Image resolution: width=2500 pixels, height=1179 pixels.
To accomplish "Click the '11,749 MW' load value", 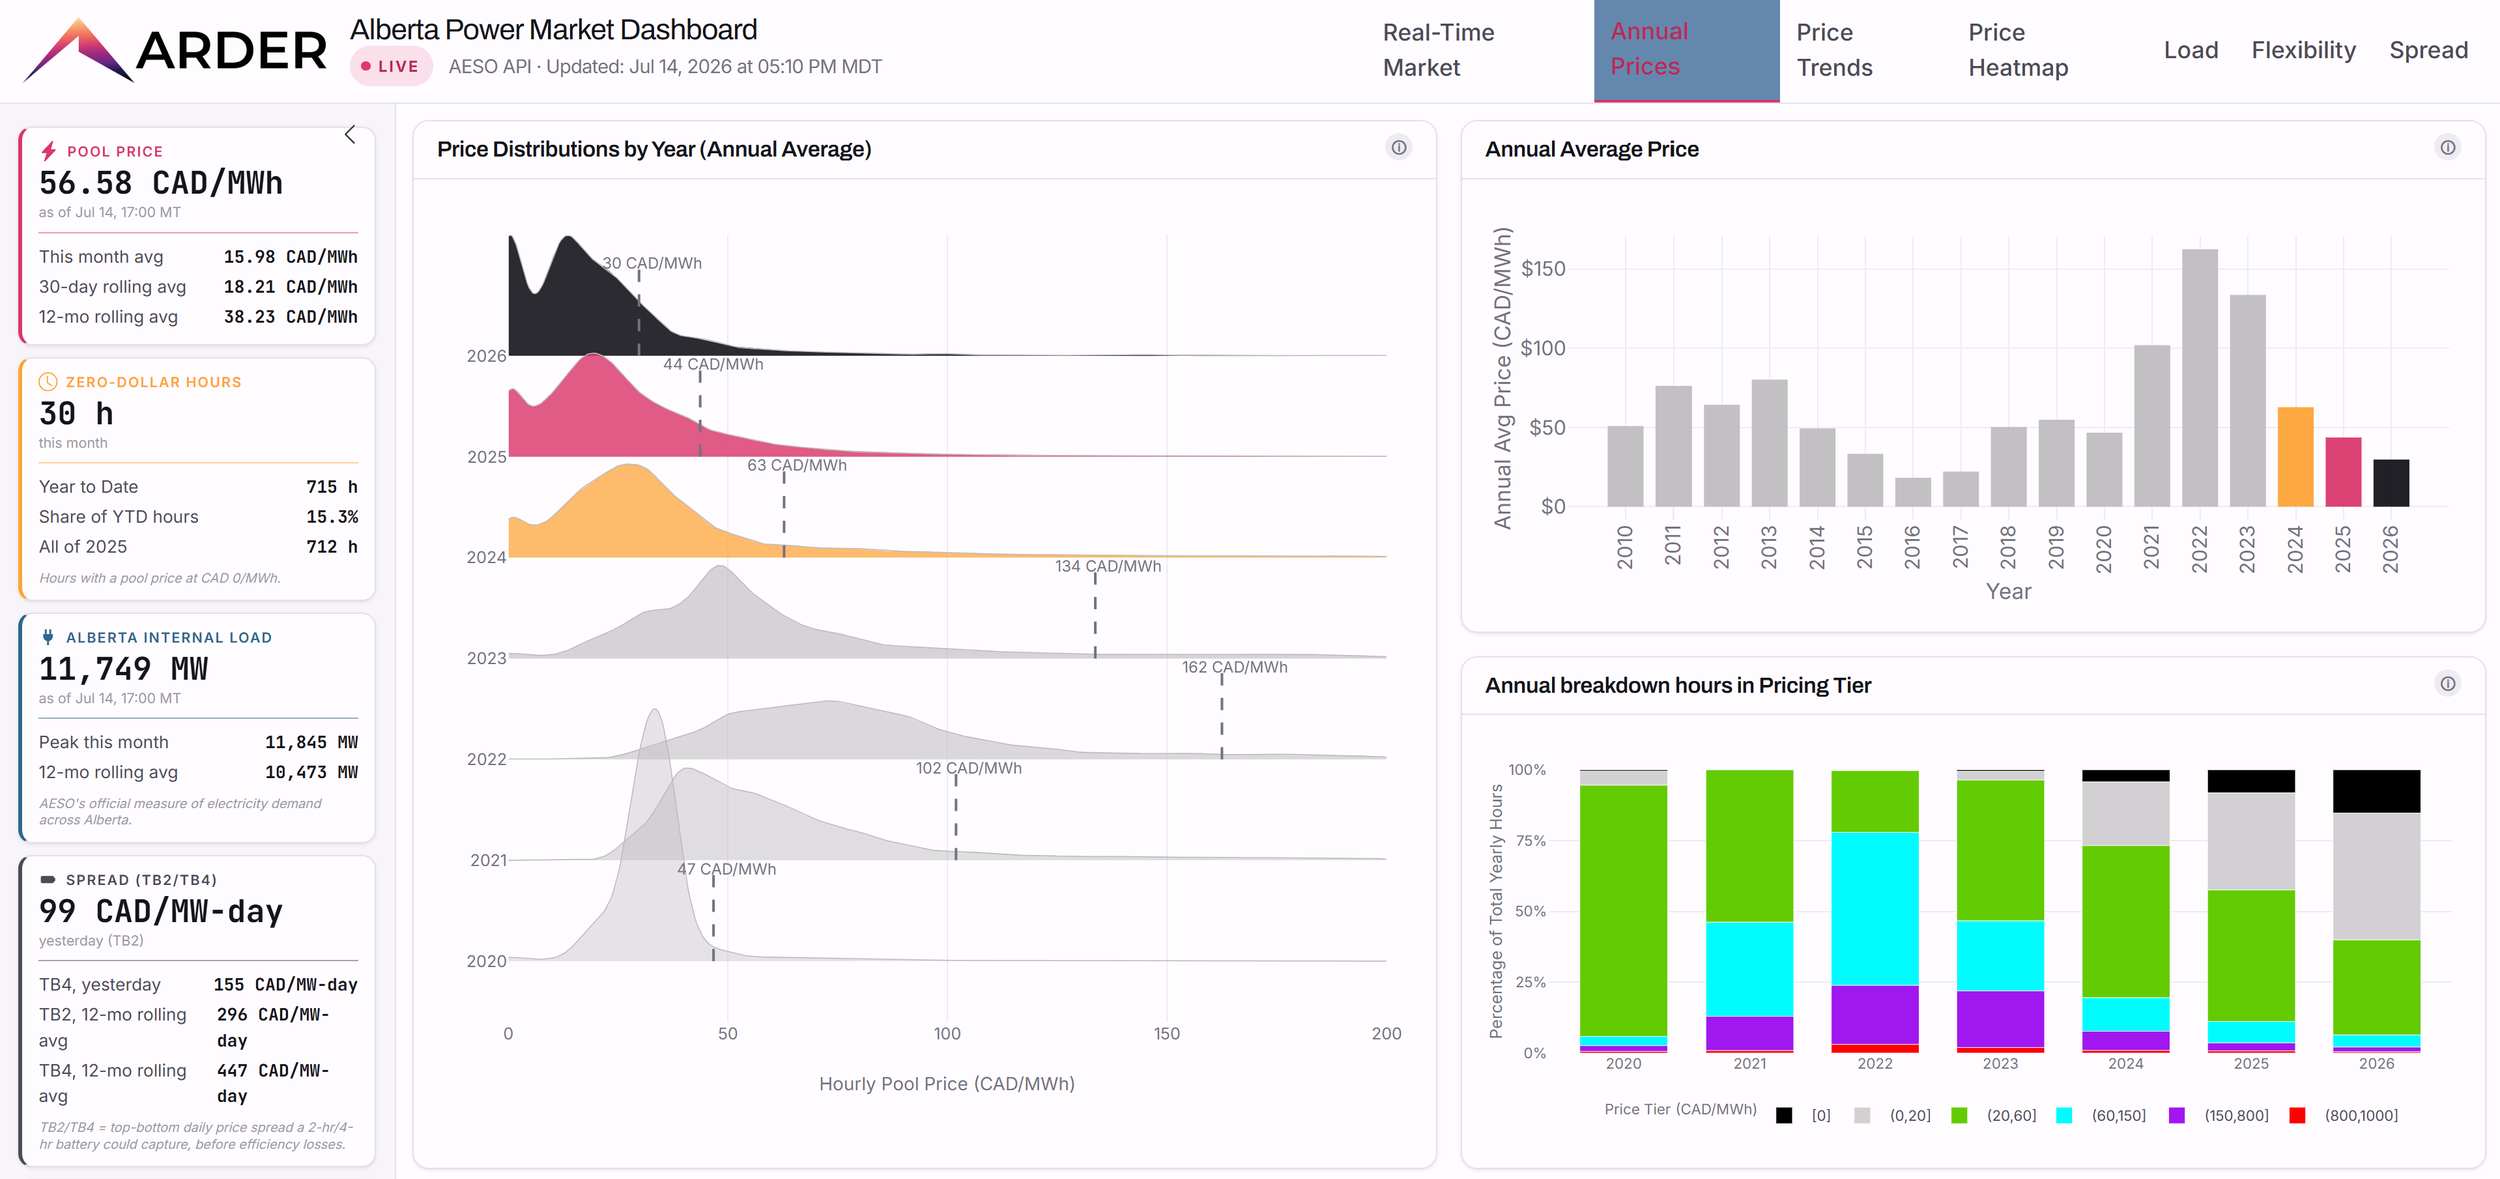I will tap(124, 668).
